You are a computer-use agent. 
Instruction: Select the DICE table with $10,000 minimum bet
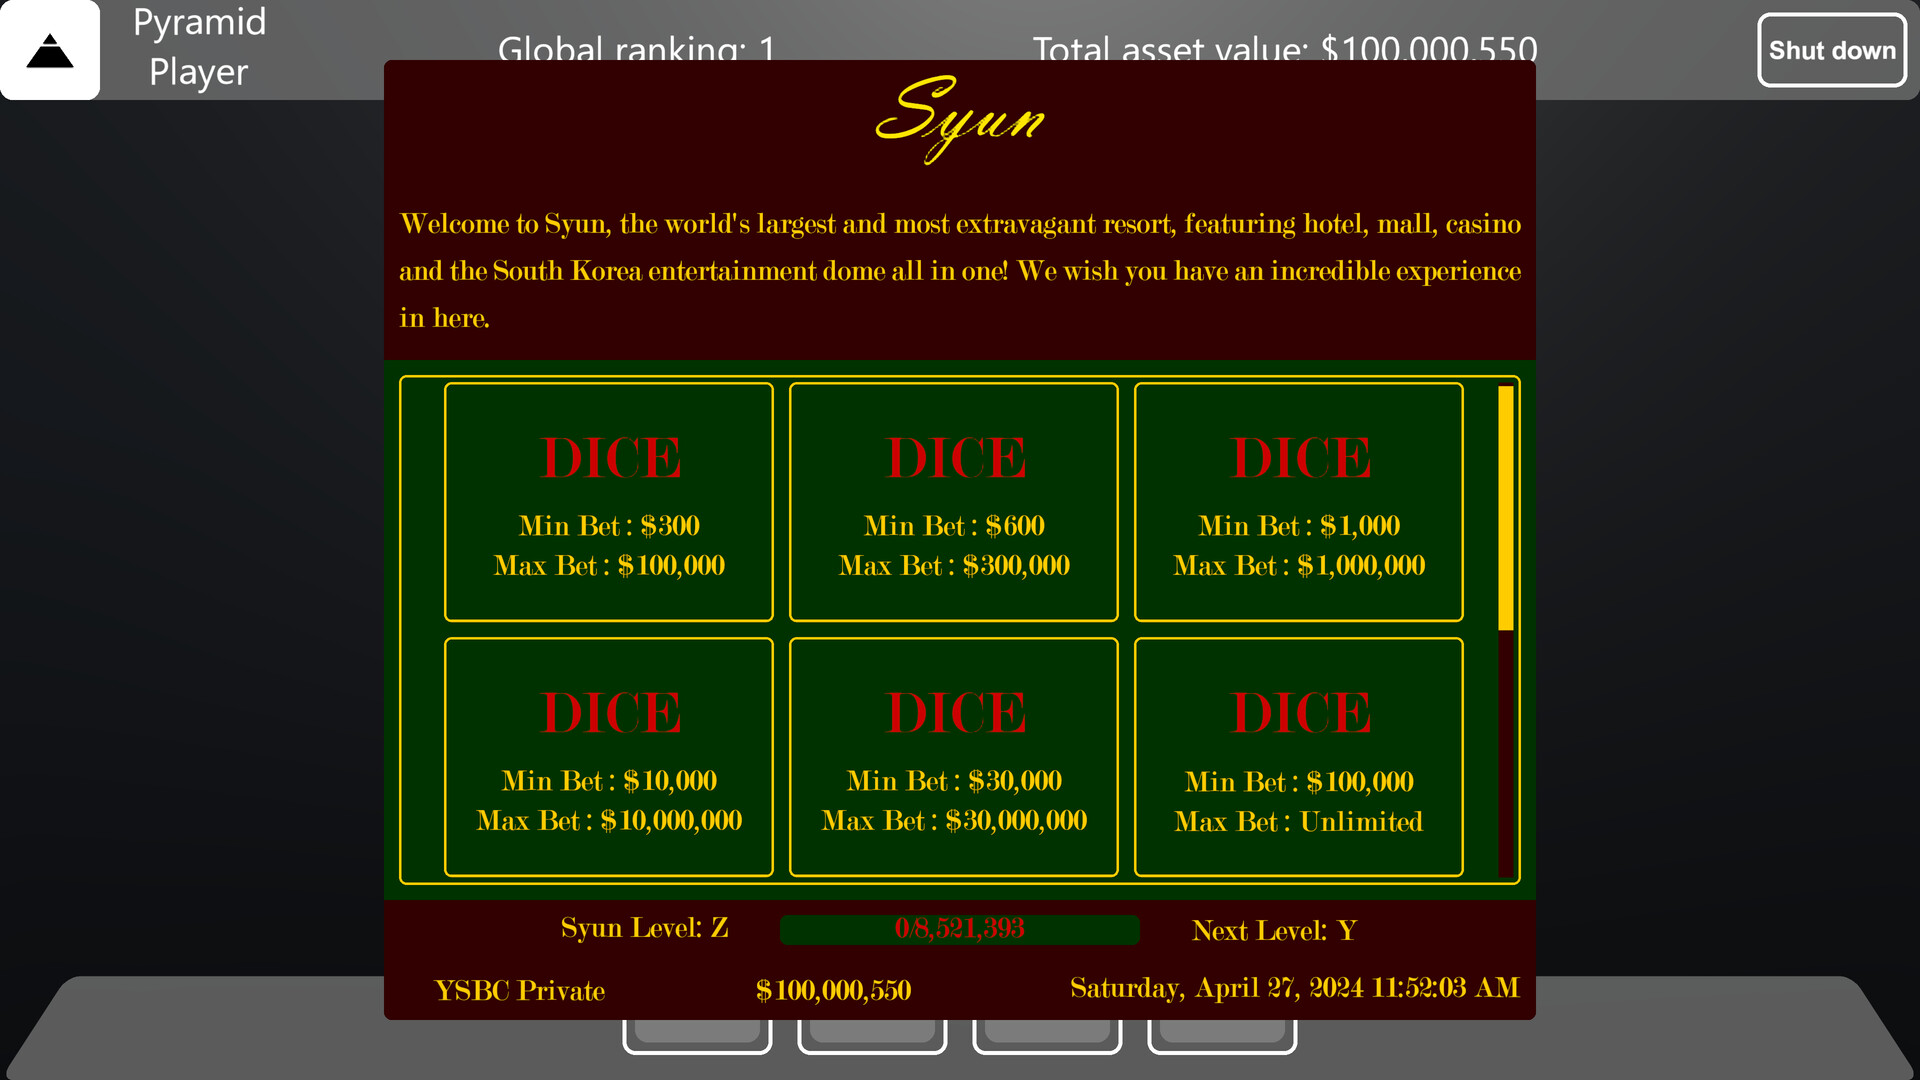(608, 757)
